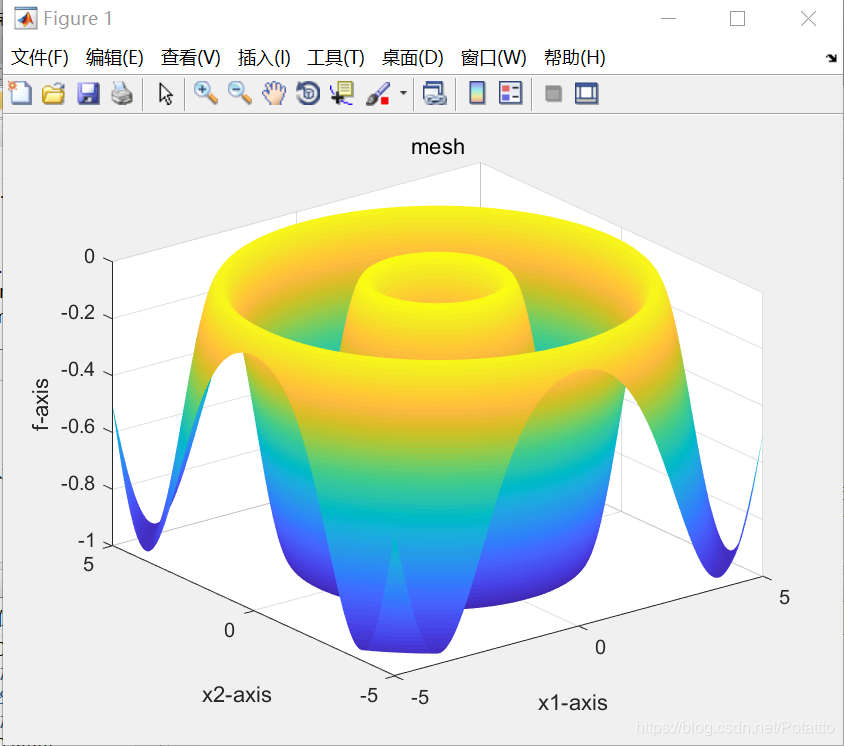
Task: Open the 查看(V) menu
Action: click(x=191, y=58)
